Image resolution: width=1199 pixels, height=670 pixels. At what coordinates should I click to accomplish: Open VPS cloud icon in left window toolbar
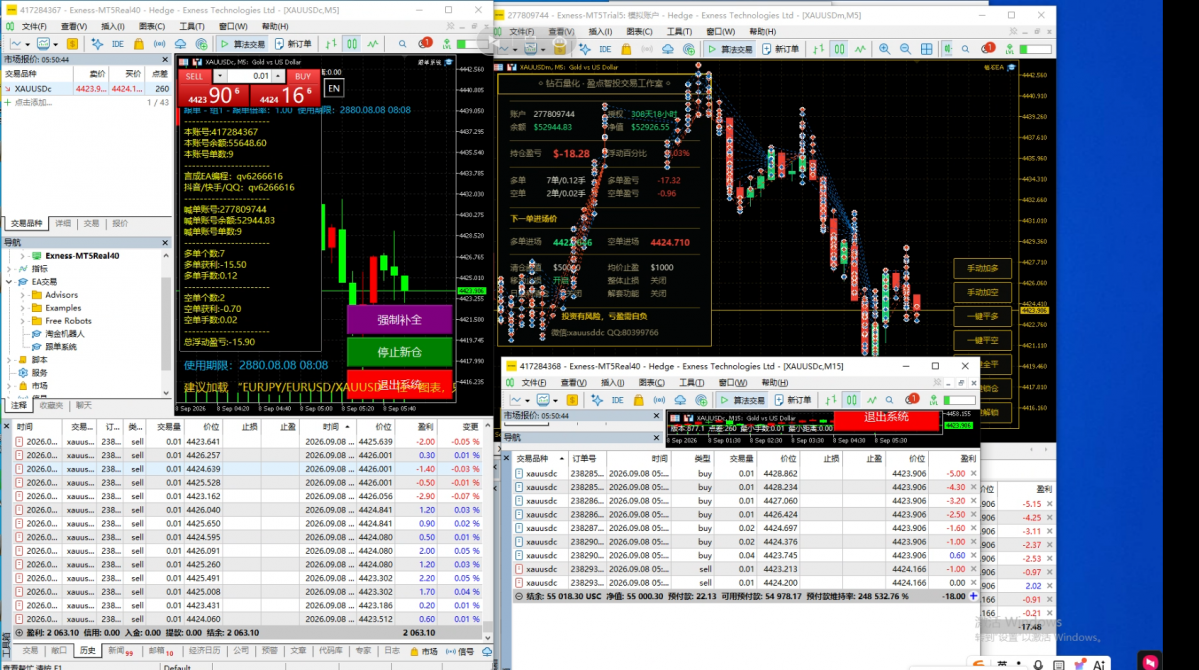tap(180, 44)
